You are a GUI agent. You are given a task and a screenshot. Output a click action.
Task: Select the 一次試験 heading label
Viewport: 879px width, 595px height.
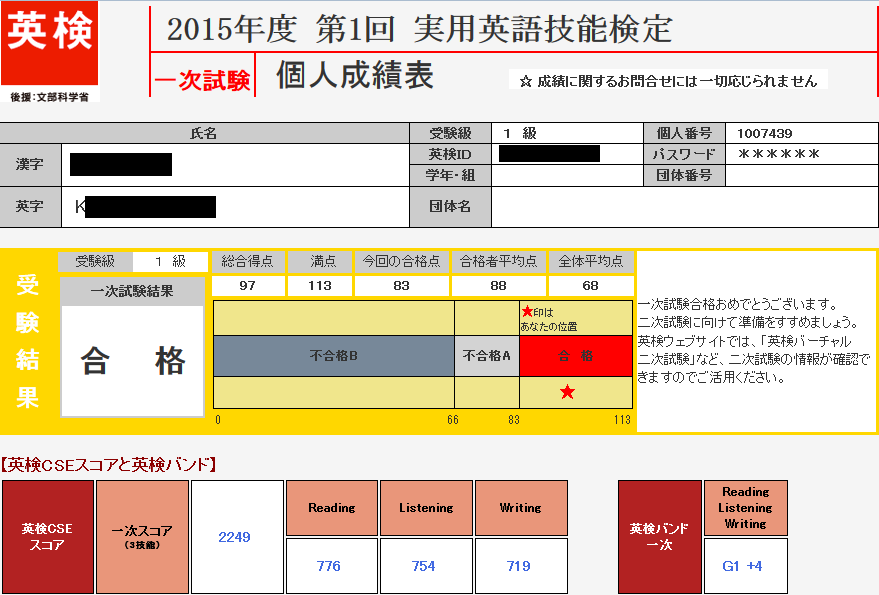click(x=202, y=80)
